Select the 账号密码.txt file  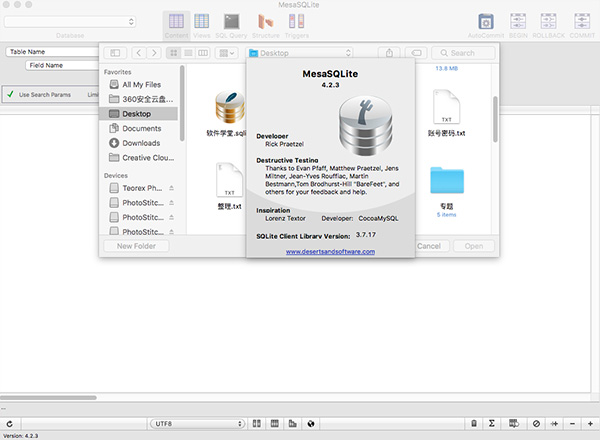pyautogui.click(x=446, y=114)
